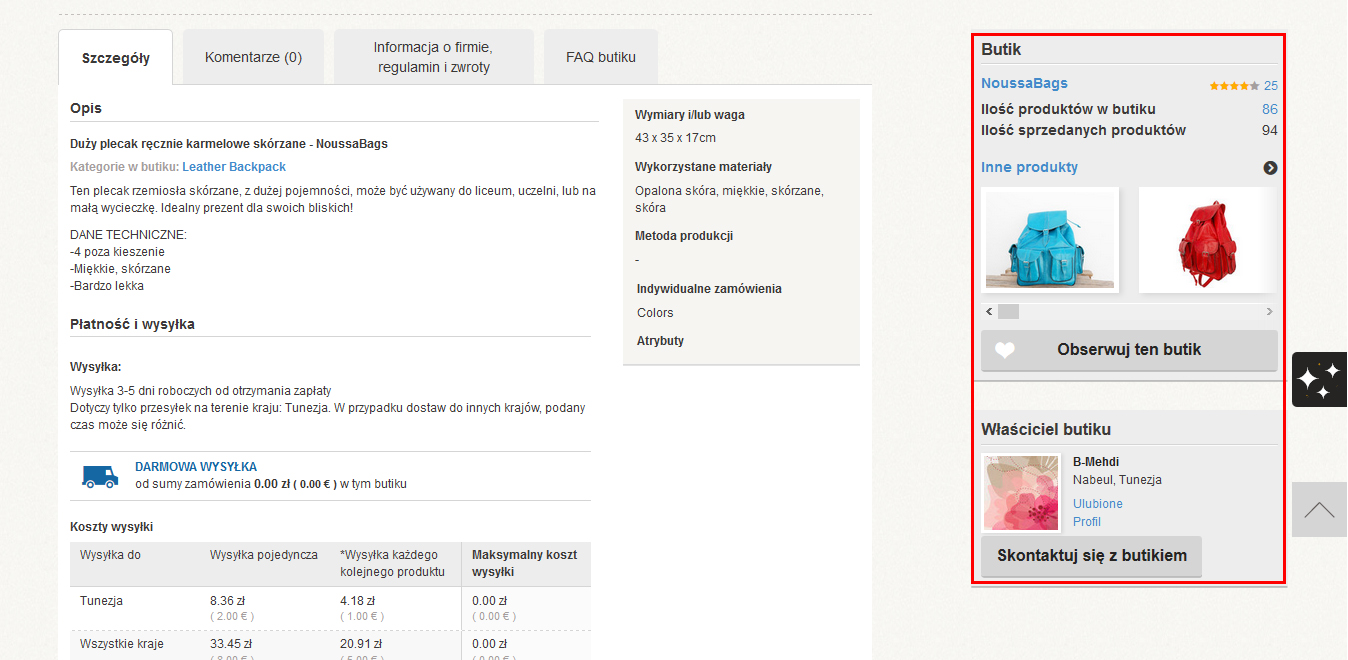Screen dimensions: 1348x660
Task: Click Skontaktuj się z butikiem button
Action: click(1092, 556)
